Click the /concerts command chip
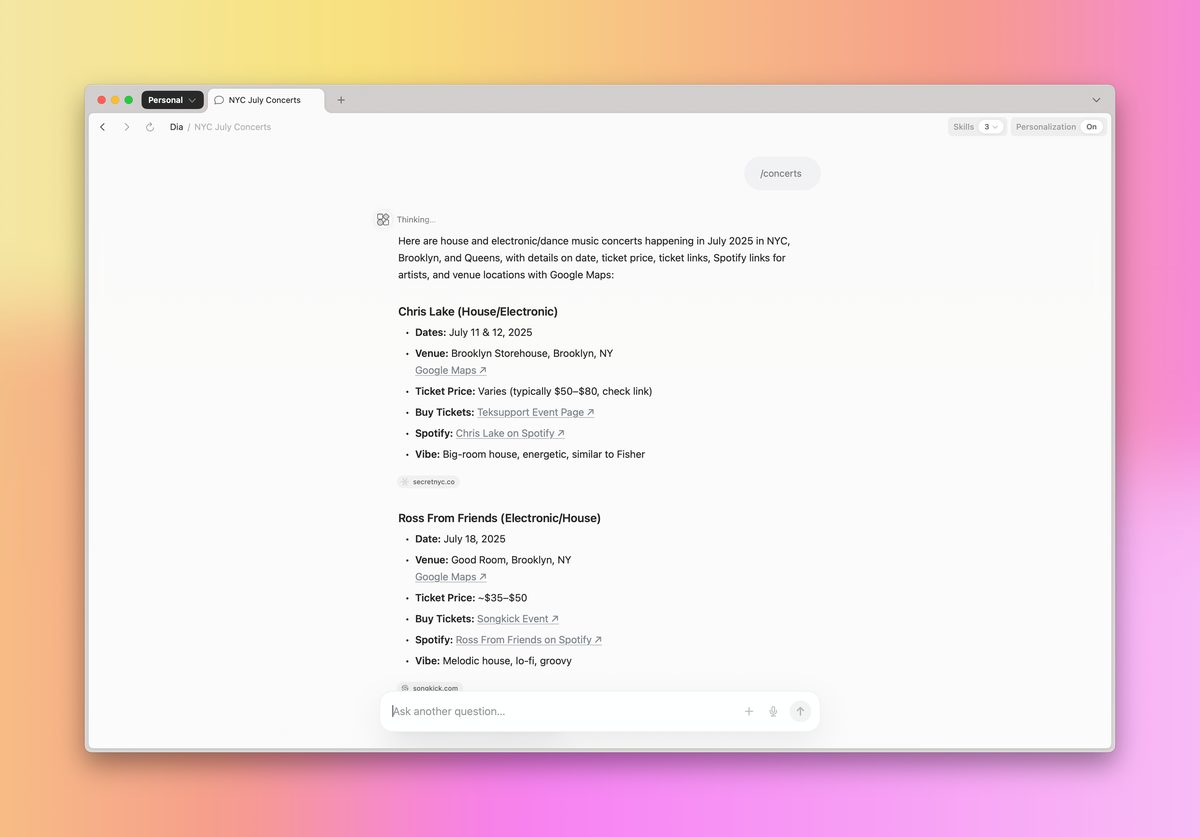The height and width of the screenshot is (837, 1200). click(x=782, y=173)
